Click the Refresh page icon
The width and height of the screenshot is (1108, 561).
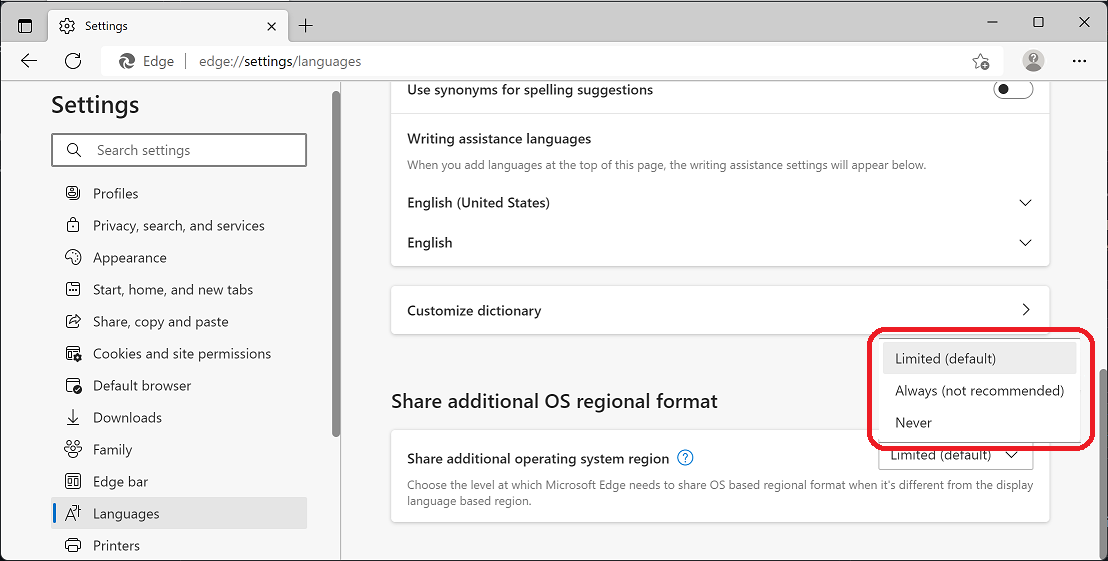coord(73,61)
